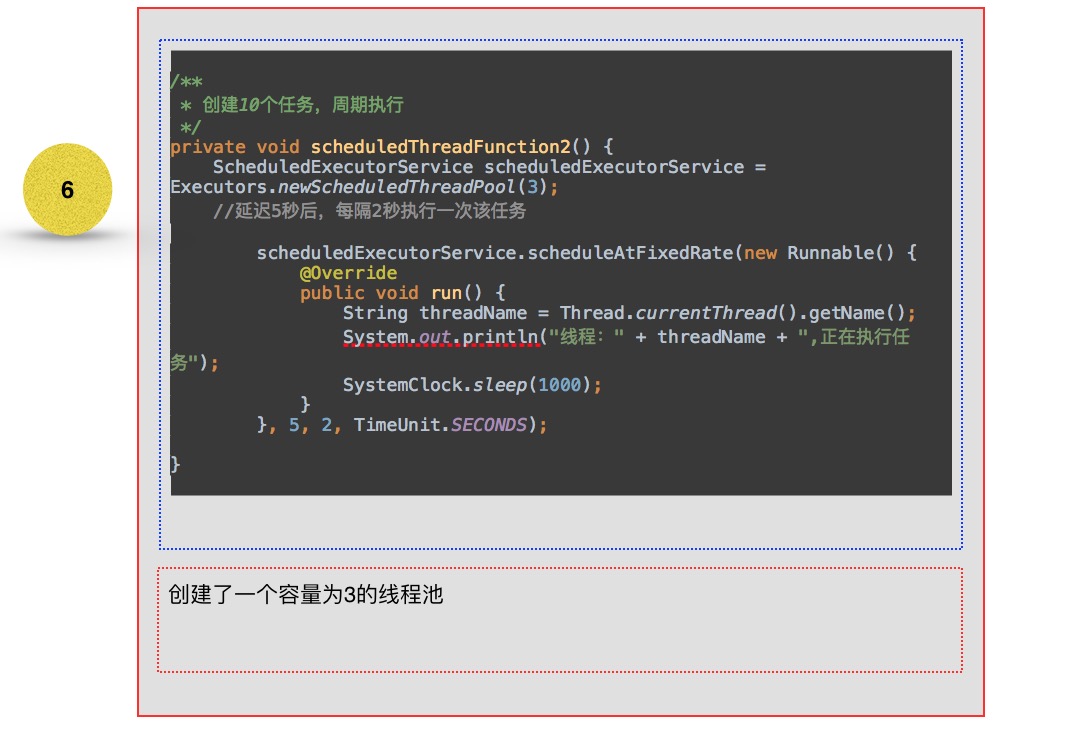1090x744 pixels.
Task: Click the "@Override" annotation
Action: pos(348,273)
